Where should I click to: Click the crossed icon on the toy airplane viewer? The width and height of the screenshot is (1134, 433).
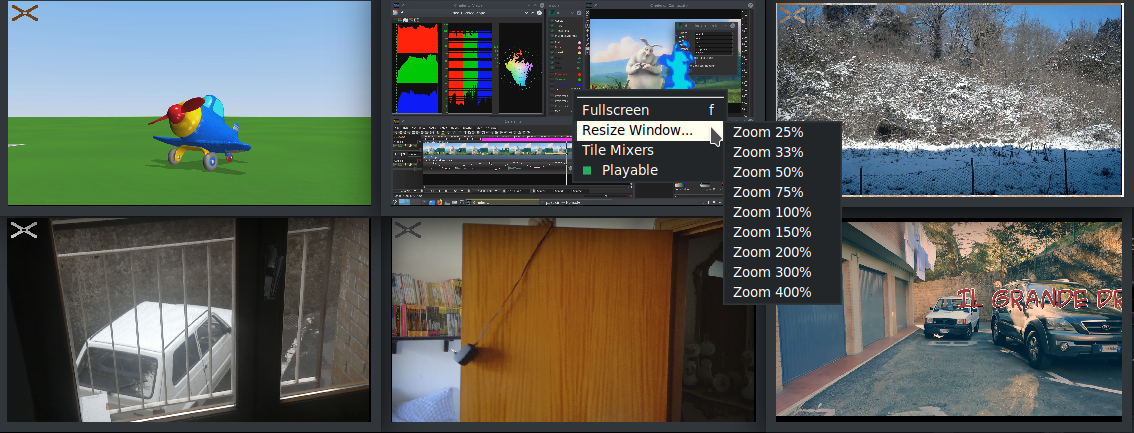[25, 13]
